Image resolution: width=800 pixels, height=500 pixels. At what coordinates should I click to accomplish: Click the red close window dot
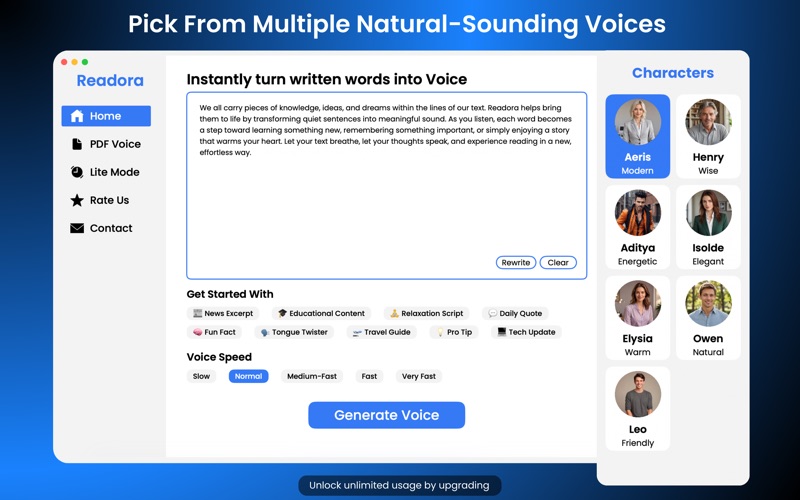64,62
